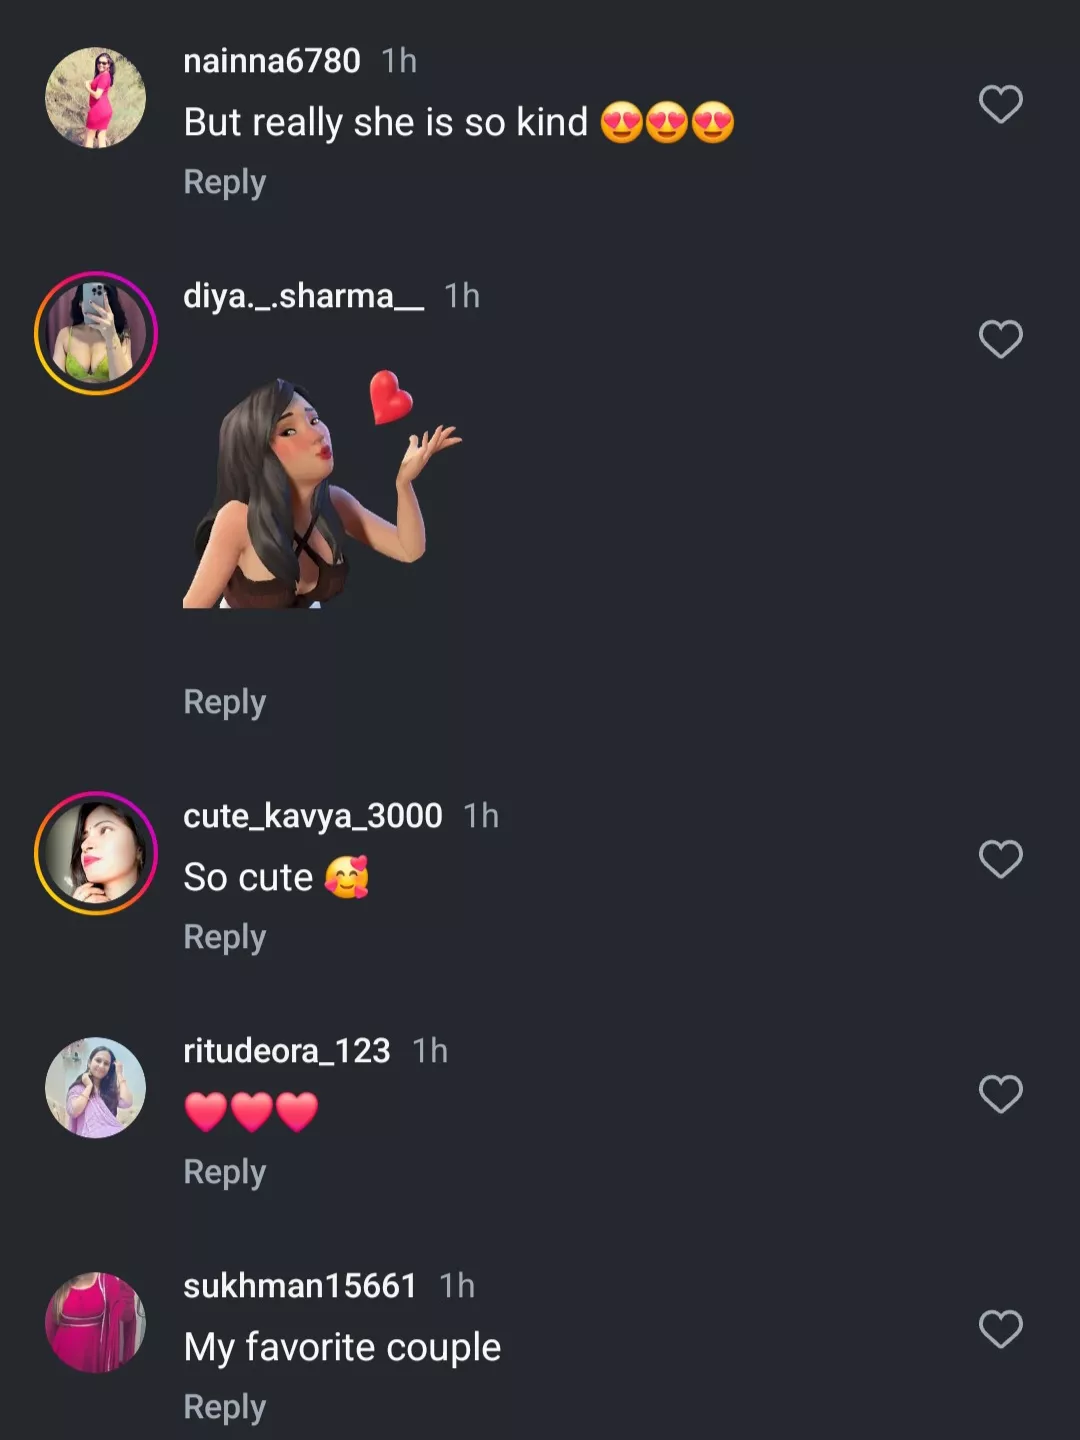Heart the "My favorite couple" comment
Screen dimensions: 1080x1440
[1000, 1329]
